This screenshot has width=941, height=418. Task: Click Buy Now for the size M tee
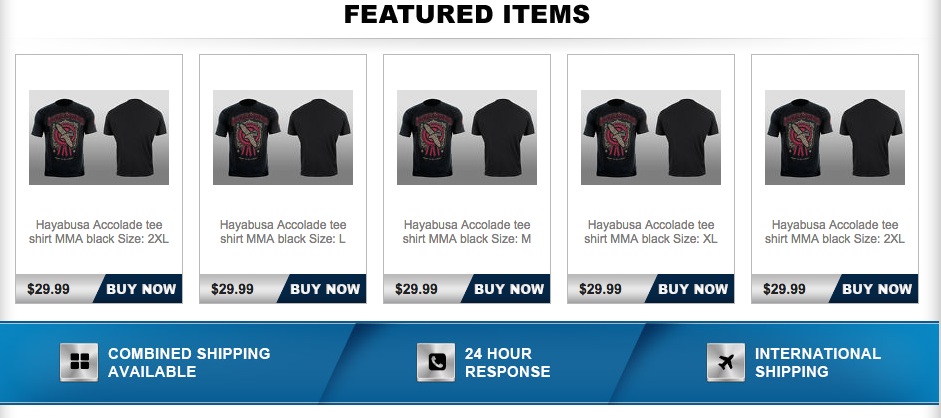(508, 289)
